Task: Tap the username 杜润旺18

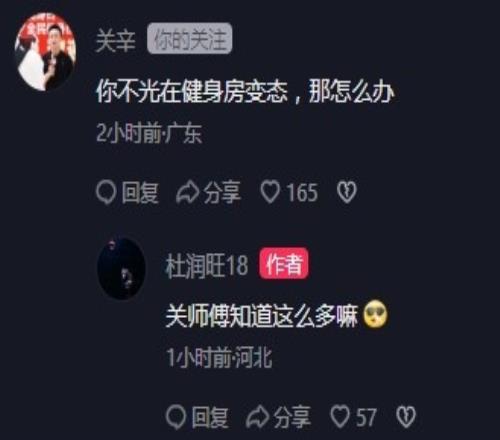Action: click(x=207, y=265)
